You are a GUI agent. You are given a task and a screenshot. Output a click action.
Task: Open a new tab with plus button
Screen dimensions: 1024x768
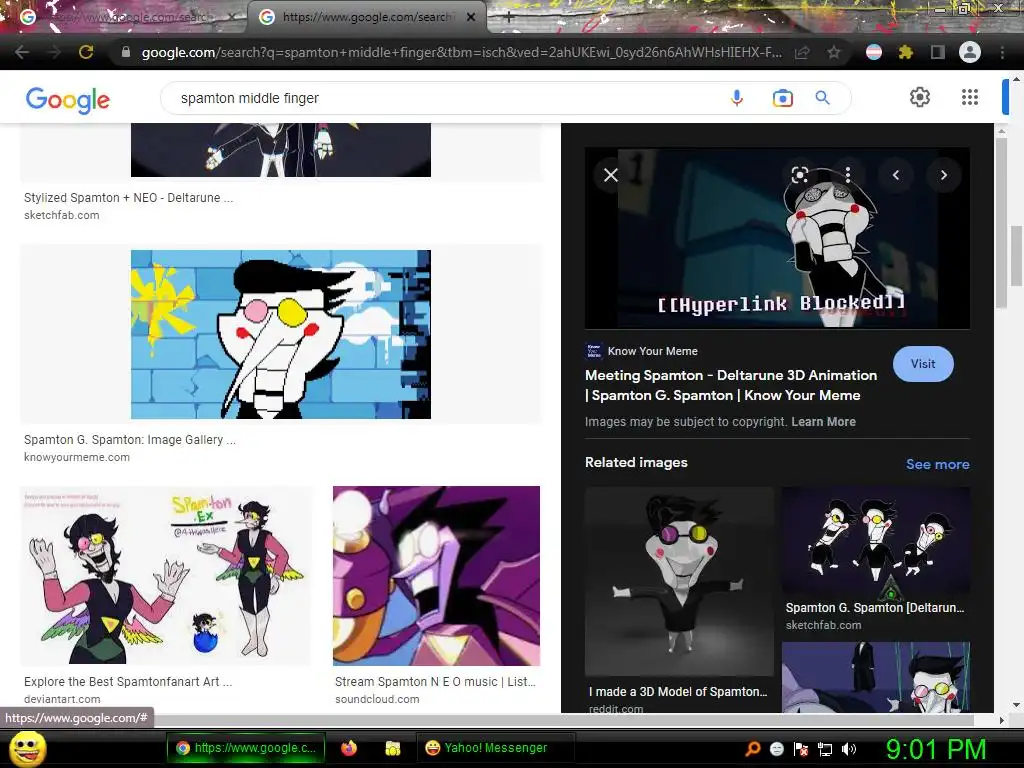pos(509,18)
